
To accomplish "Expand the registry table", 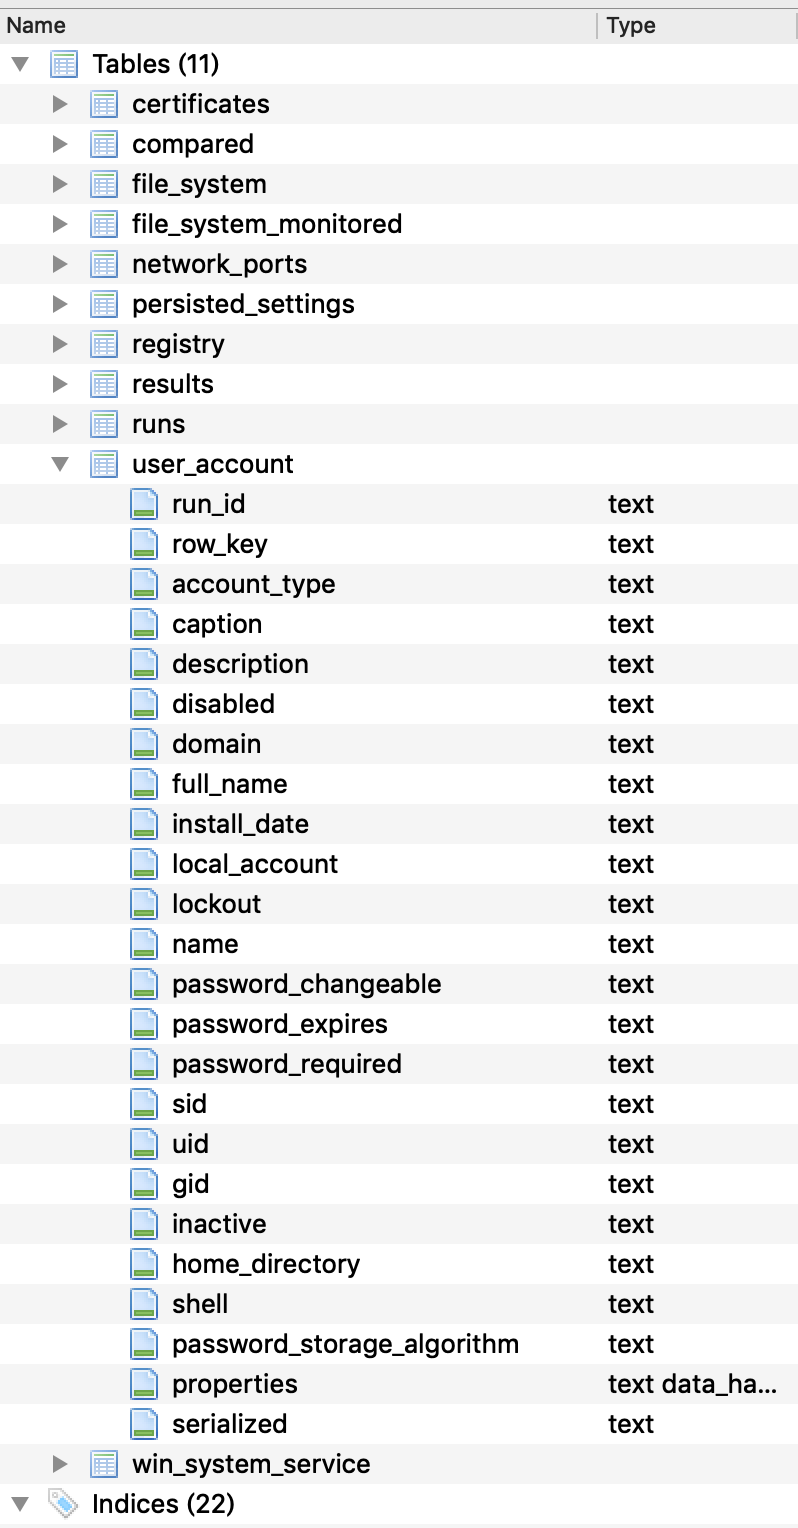I will click(x=60, y=344).
